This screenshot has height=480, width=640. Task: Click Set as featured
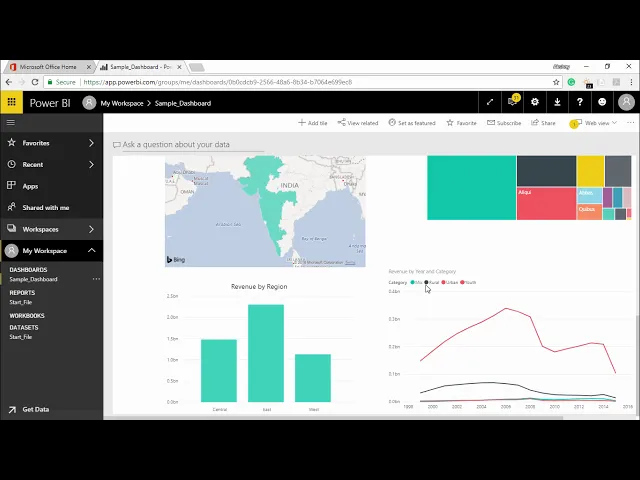pos(412,123)
